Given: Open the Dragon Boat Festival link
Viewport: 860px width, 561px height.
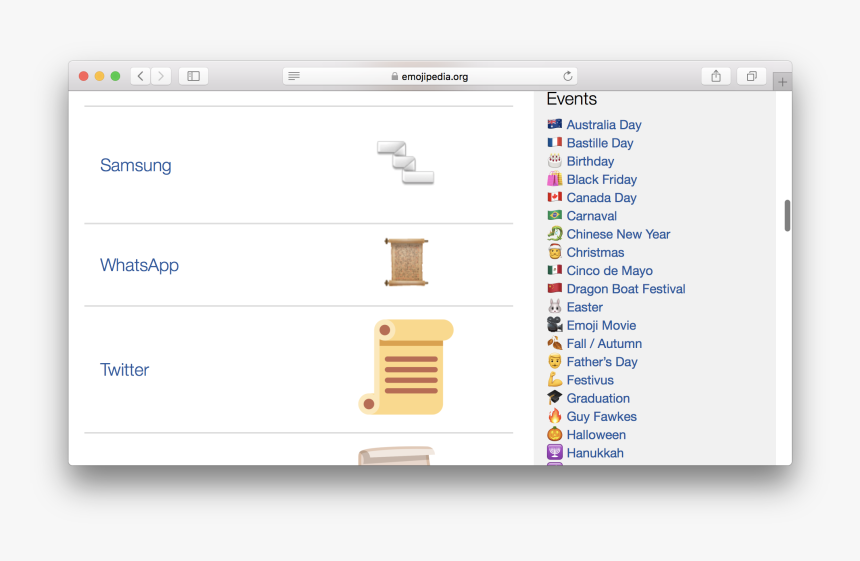Looking at the screenshot, I should (626, 288).
